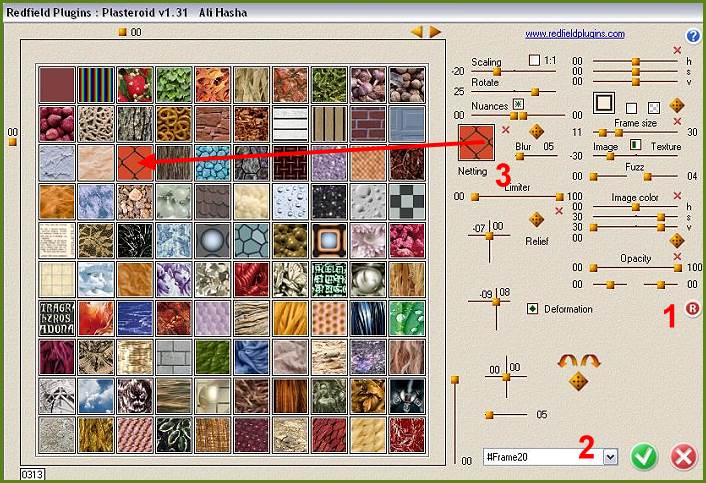Visit the www.redfieldplugins.com link
The width and height of the screenshot is (706, 483).
point(575,34)
